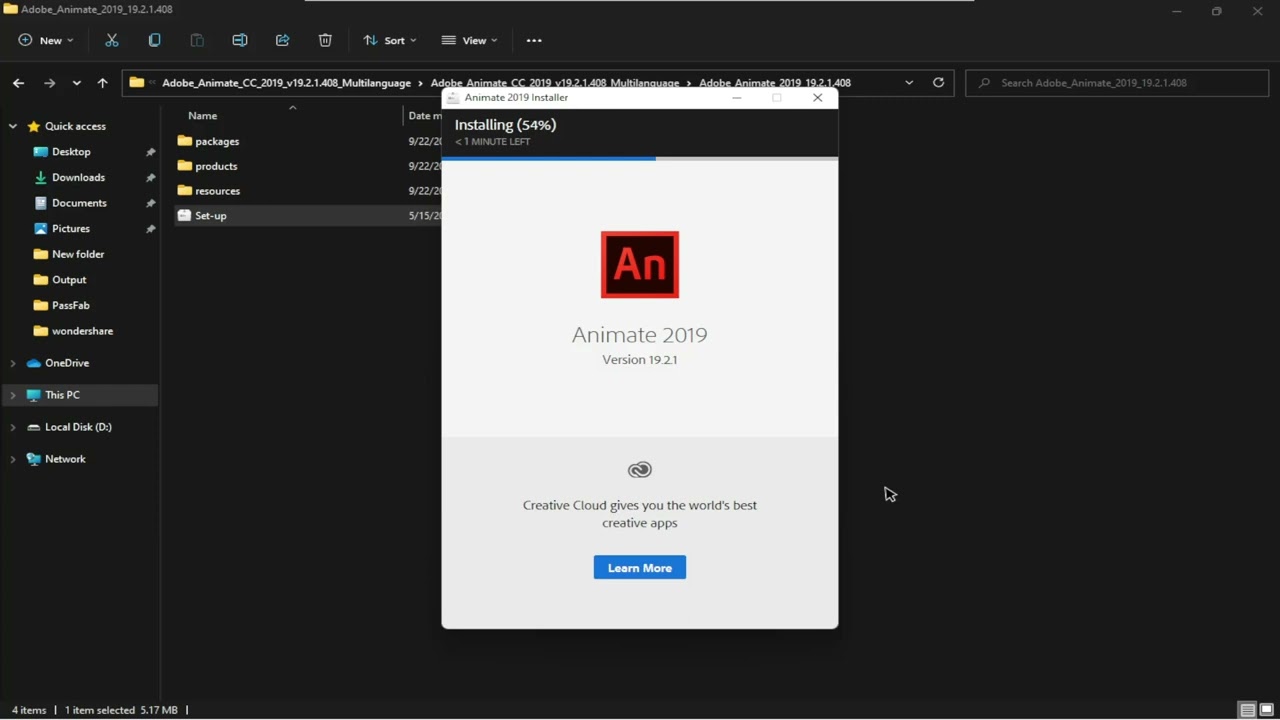Click the Paste icon in Explorer toolbar
Viewport: 1280px width, 720px height.
coord(197,40)
